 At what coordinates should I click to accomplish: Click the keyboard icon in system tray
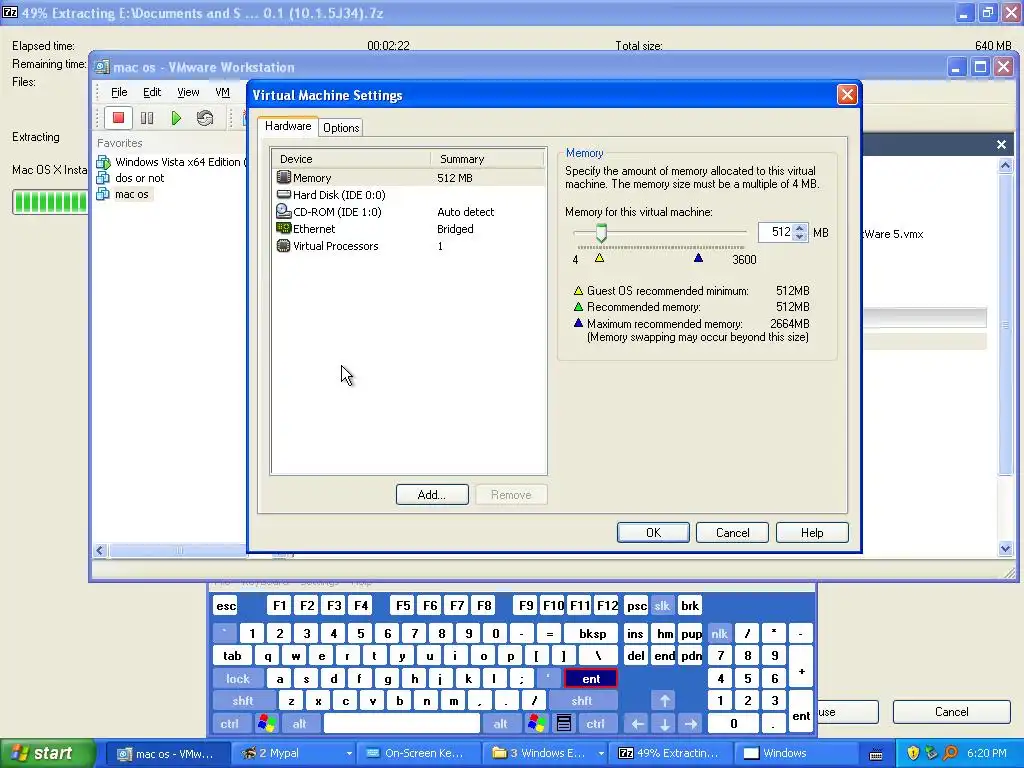(876, 755)
